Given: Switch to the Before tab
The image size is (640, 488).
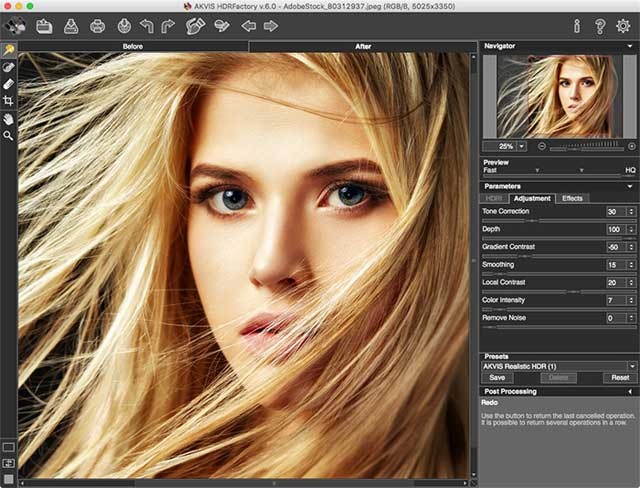Looking at the screenshot, I should (x=133, y=46).
